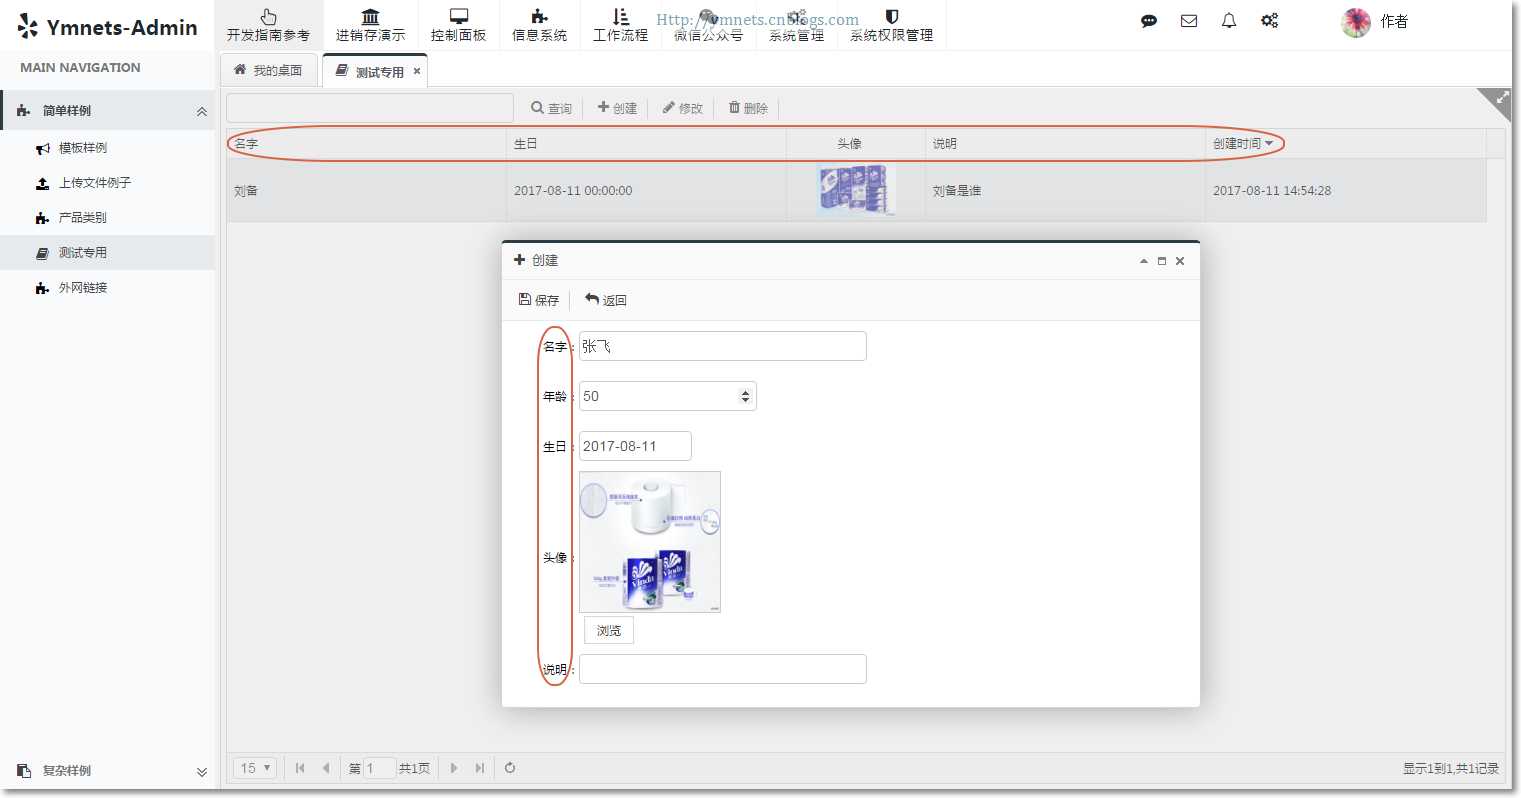The width and height of the screenshot is (1521, 798).
Task: Click the 头像 preview image in dialog
Action: pyautogui.click(x=650, y=542)
